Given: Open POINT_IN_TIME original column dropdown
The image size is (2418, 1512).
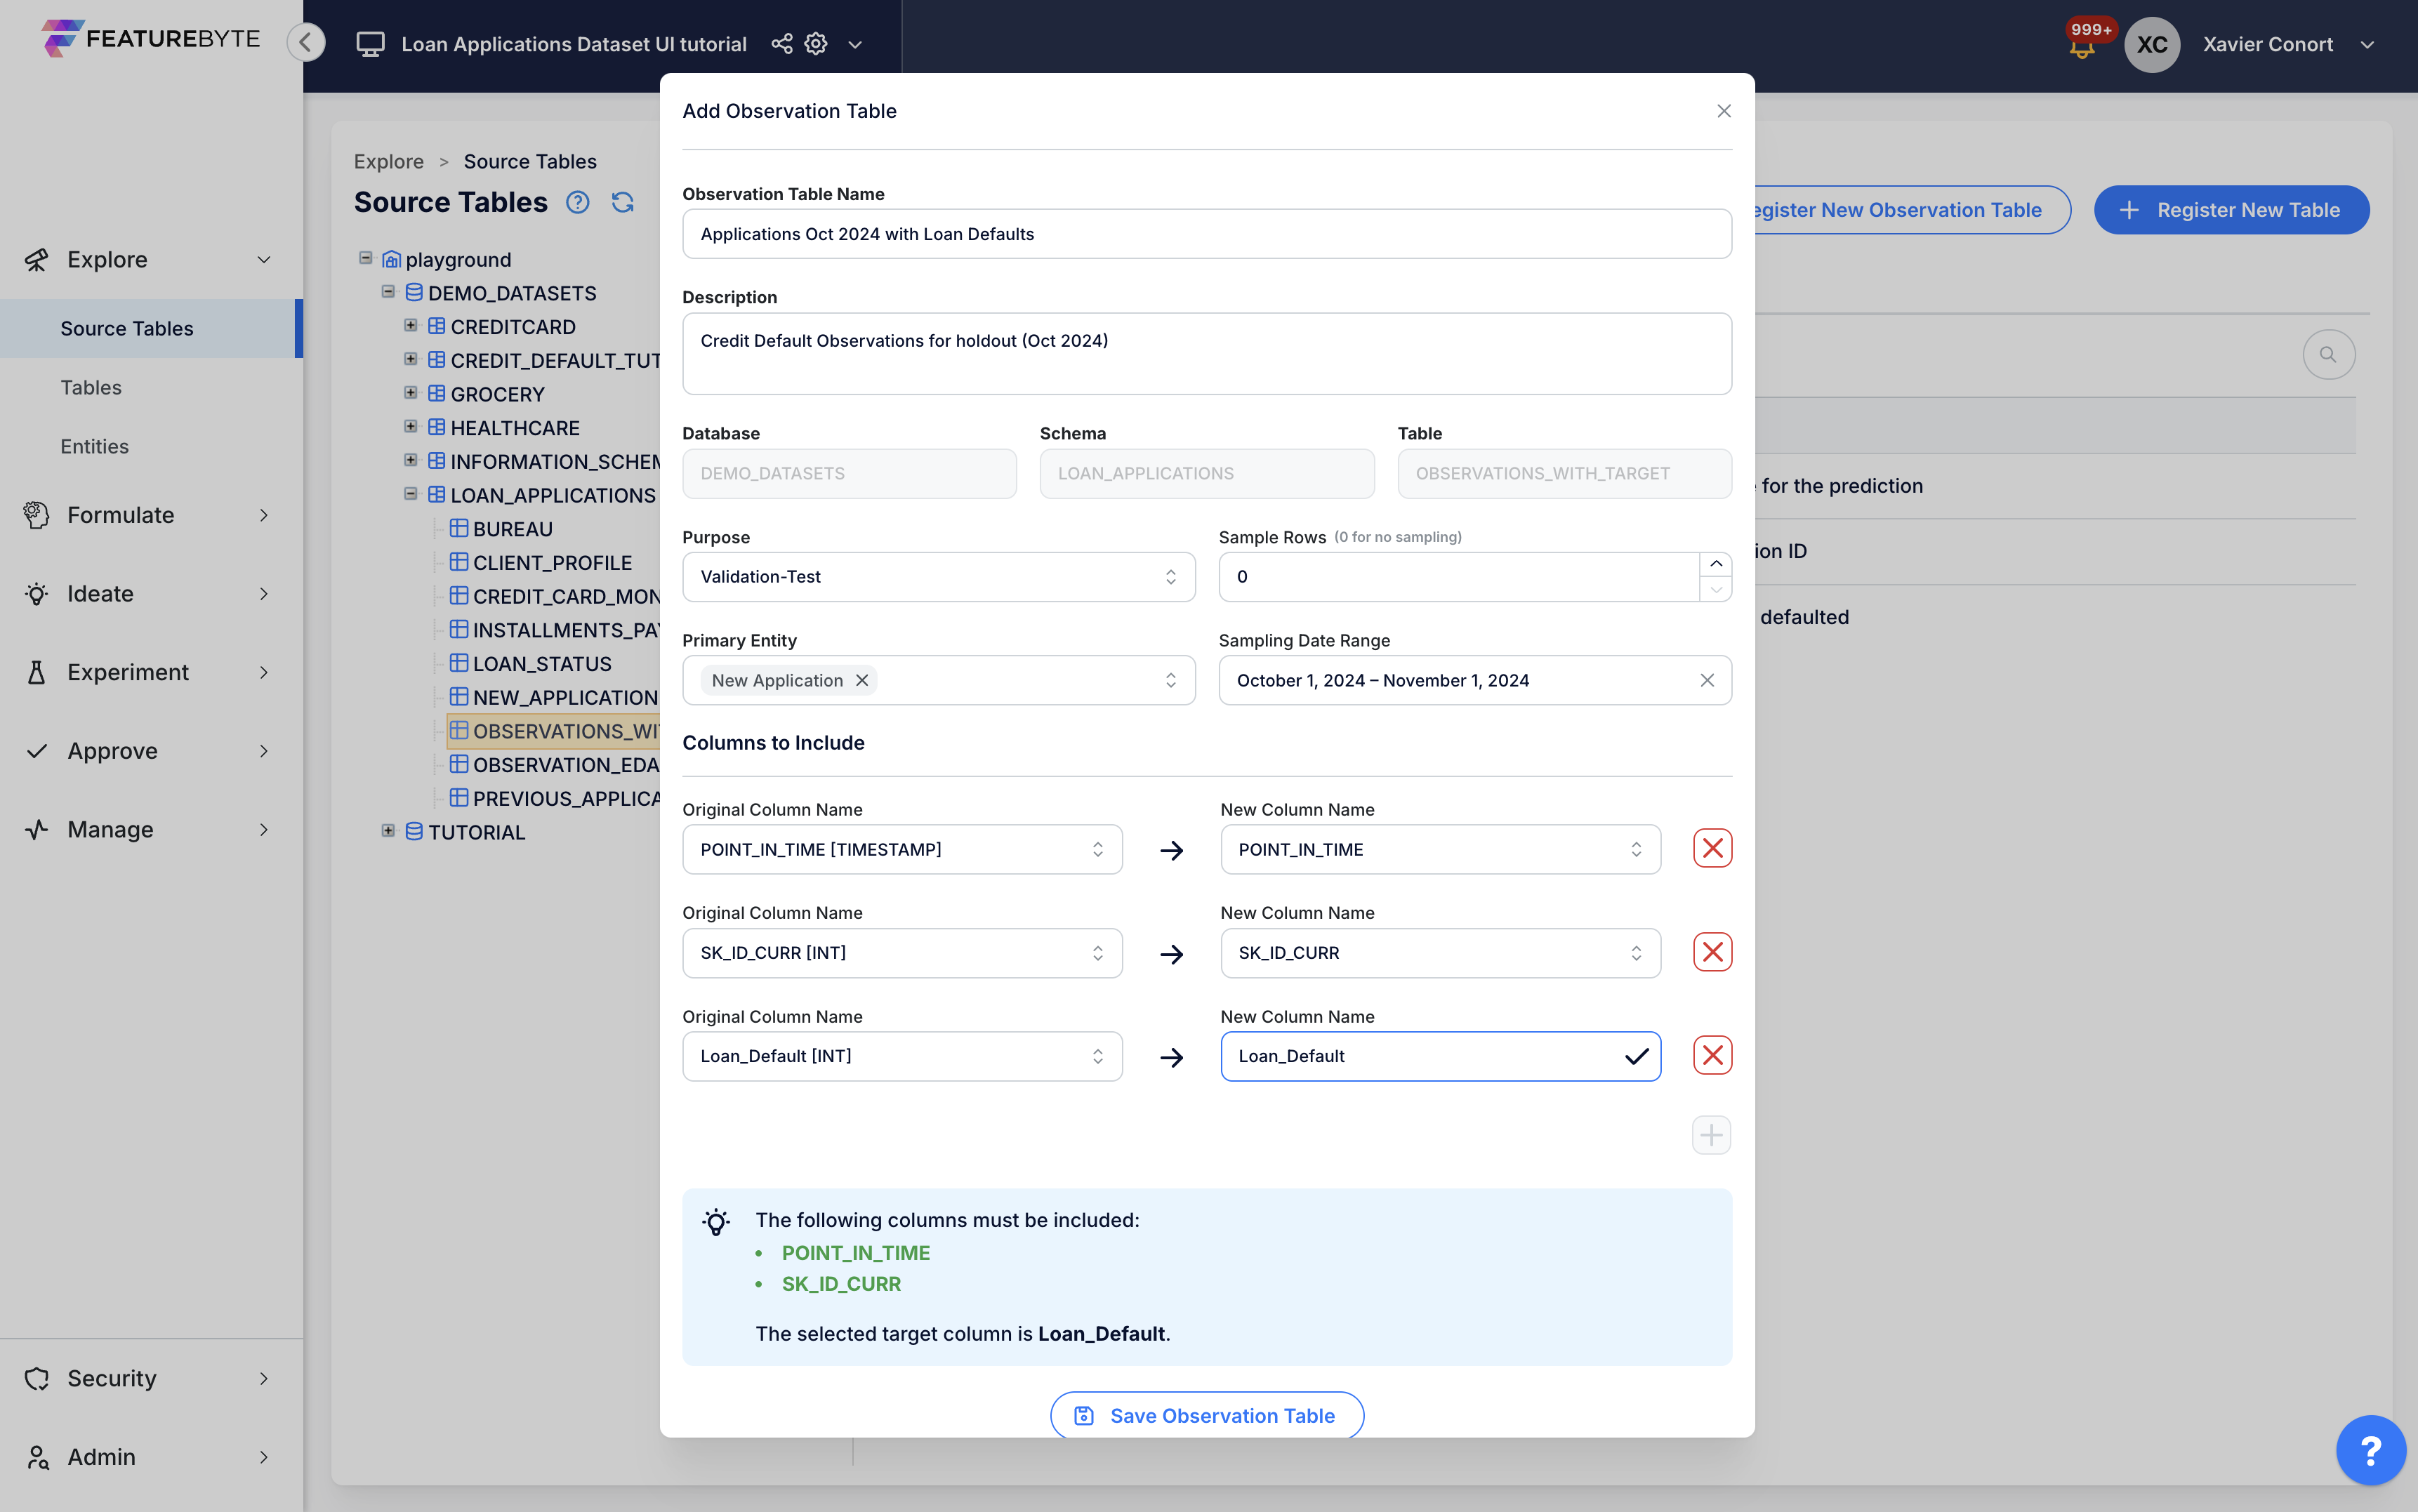Looking at the screenshot, I should 901,849.
